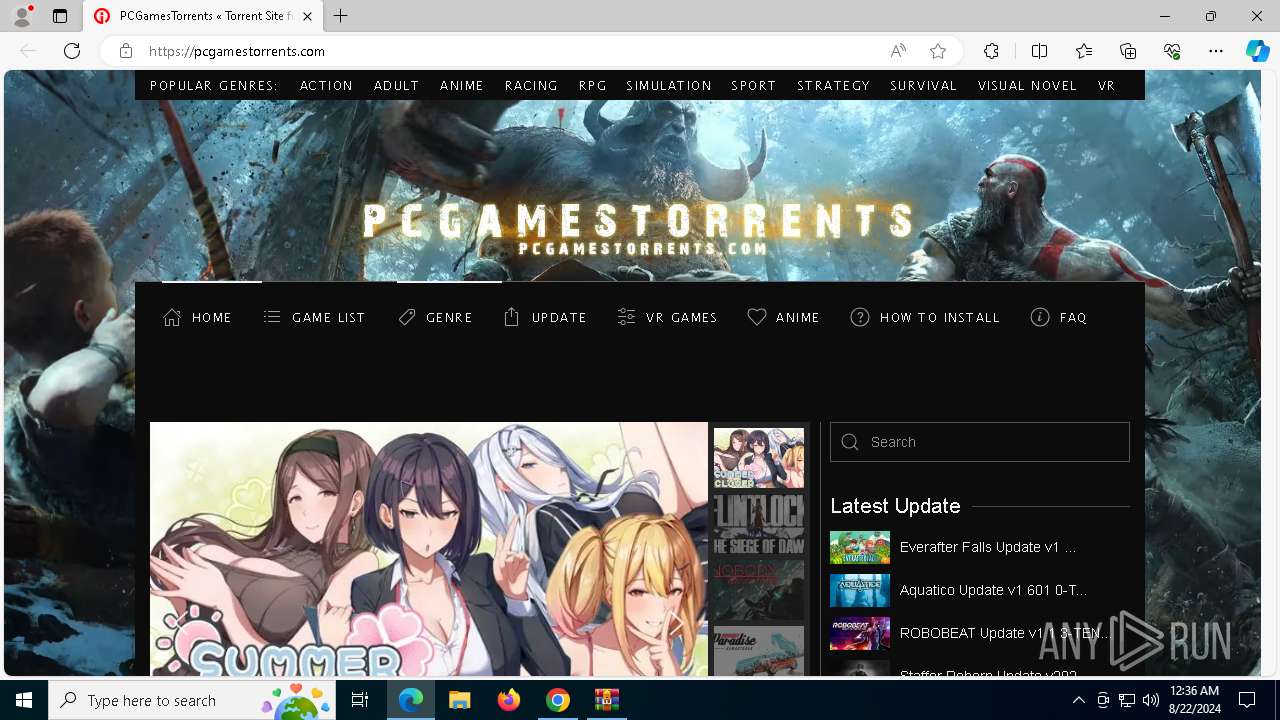Open the RPG genre
Screen dimensions: 1280x720
click(x=593, y=85)
